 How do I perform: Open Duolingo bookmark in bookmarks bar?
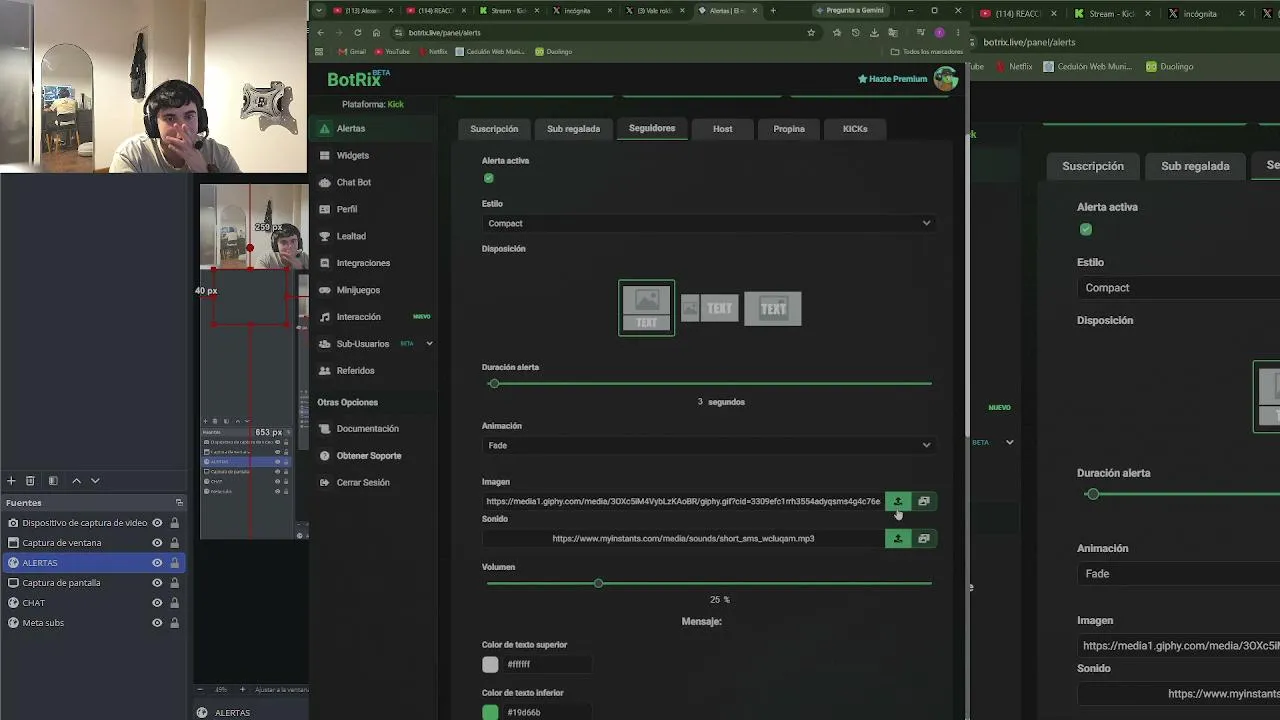coord(554,51)
